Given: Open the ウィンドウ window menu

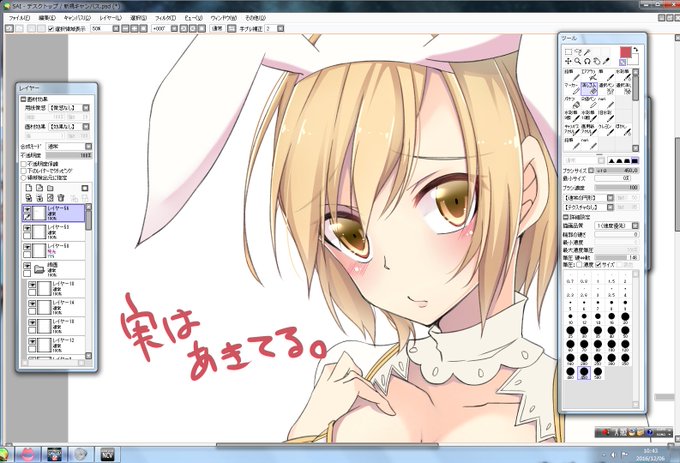Looking at the screenshot, I should 223,18.
